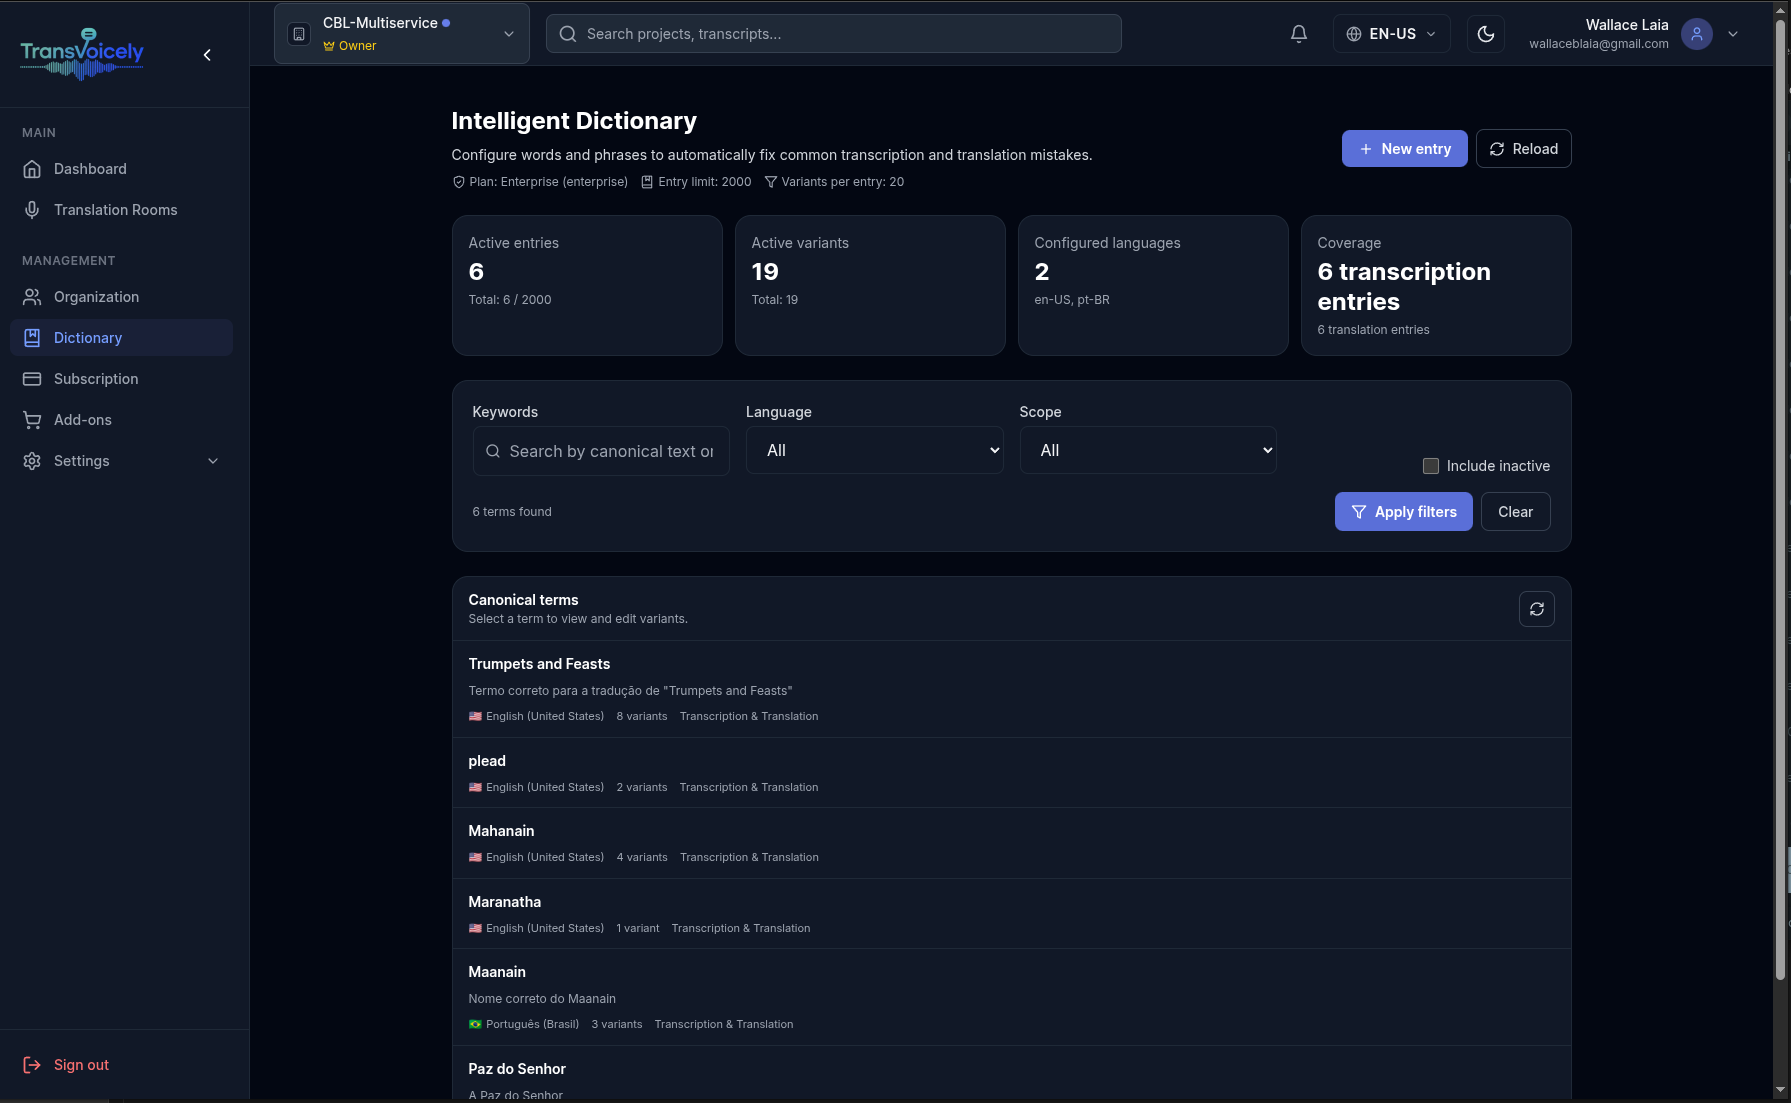Click the 6 terms found text
Viewport: 1791px width, 1103px height.
click(512, 512)
